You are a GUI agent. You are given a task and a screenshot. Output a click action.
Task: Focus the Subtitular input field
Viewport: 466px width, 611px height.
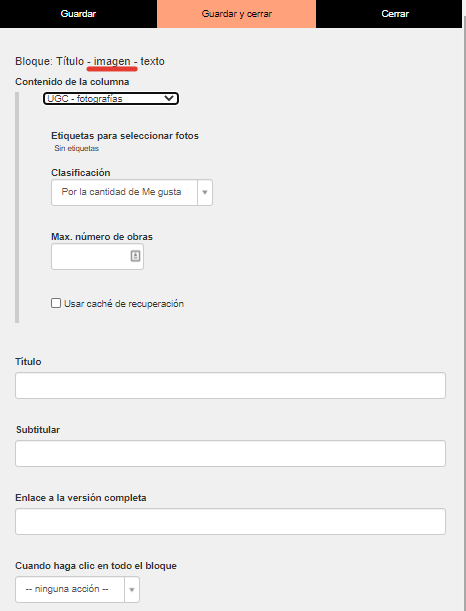tap(230, 454)
